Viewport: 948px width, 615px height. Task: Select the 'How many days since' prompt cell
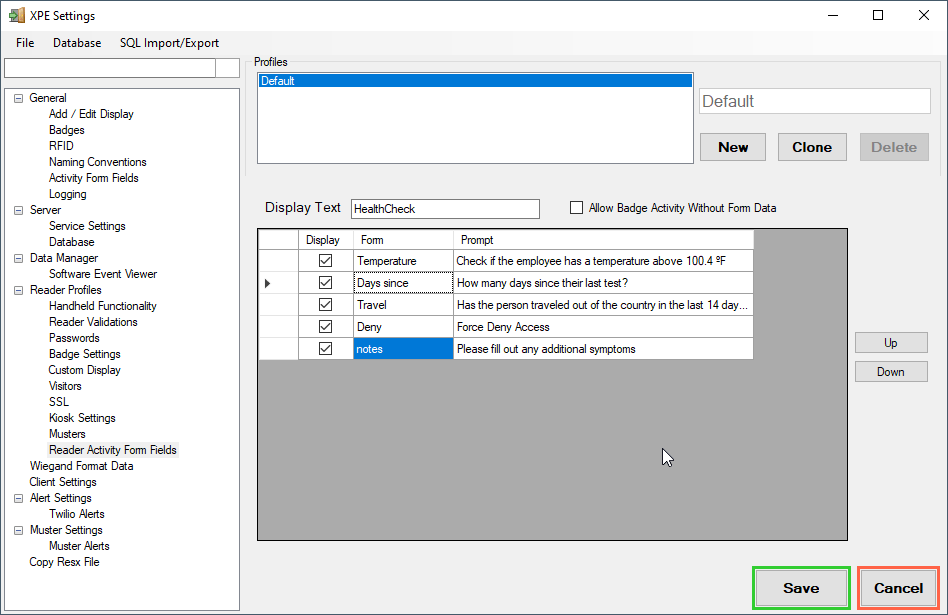point(603,282)
